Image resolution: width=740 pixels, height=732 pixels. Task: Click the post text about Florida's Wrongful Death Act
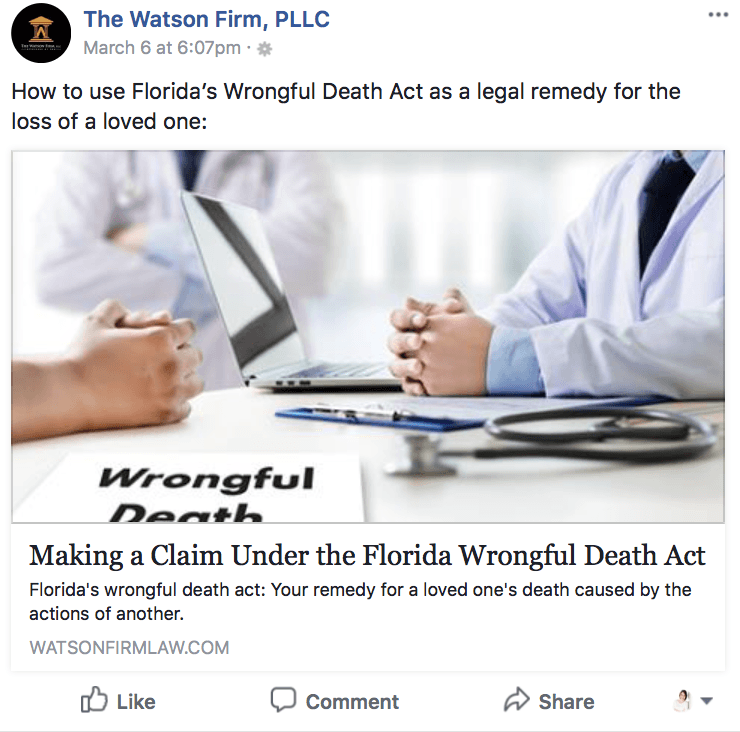point(345,106)
